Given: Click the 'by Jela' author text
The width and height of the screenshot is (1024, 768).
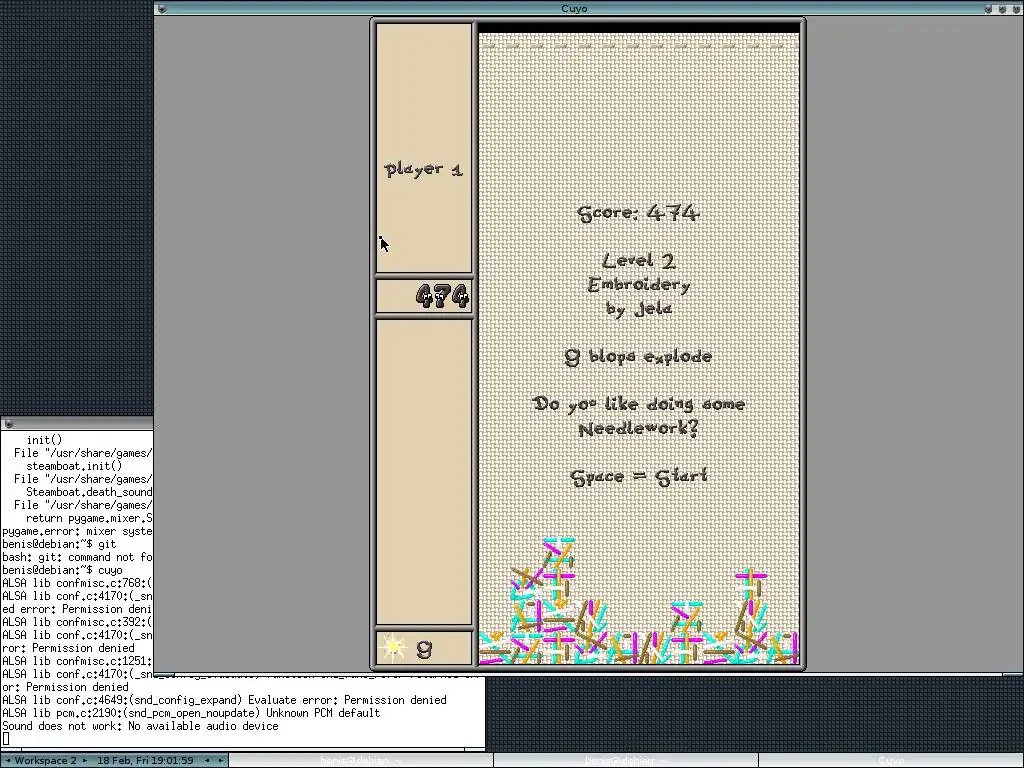Looking at the screenshot, I should click(x=639, y=309).
